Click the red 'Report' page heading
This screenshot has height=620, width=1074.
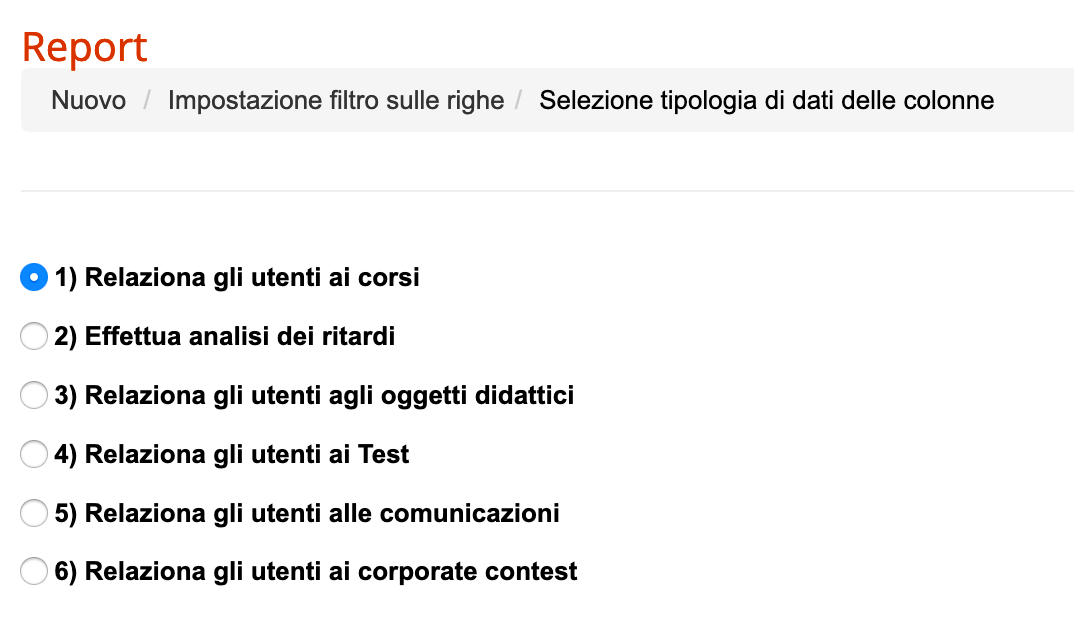click(x=84, y=47)
